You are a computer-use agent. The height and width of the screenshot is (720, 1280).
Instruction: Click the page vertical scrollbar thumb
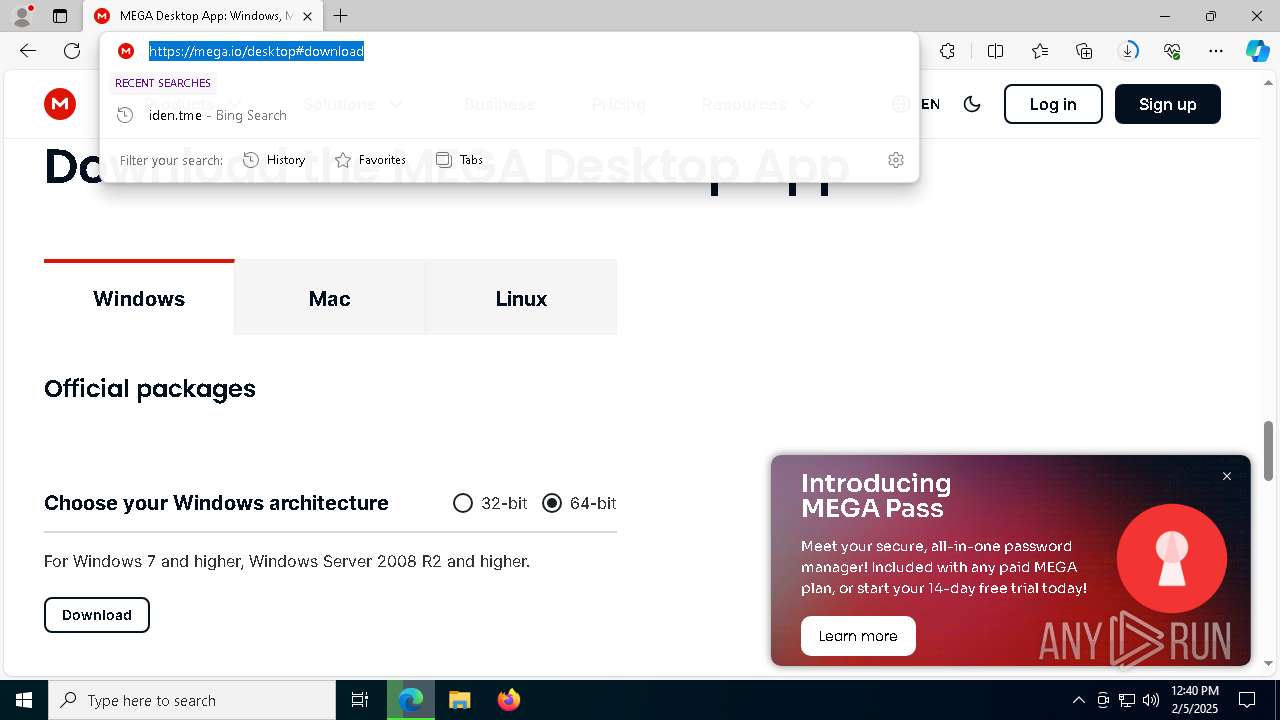pos(1268,450)
